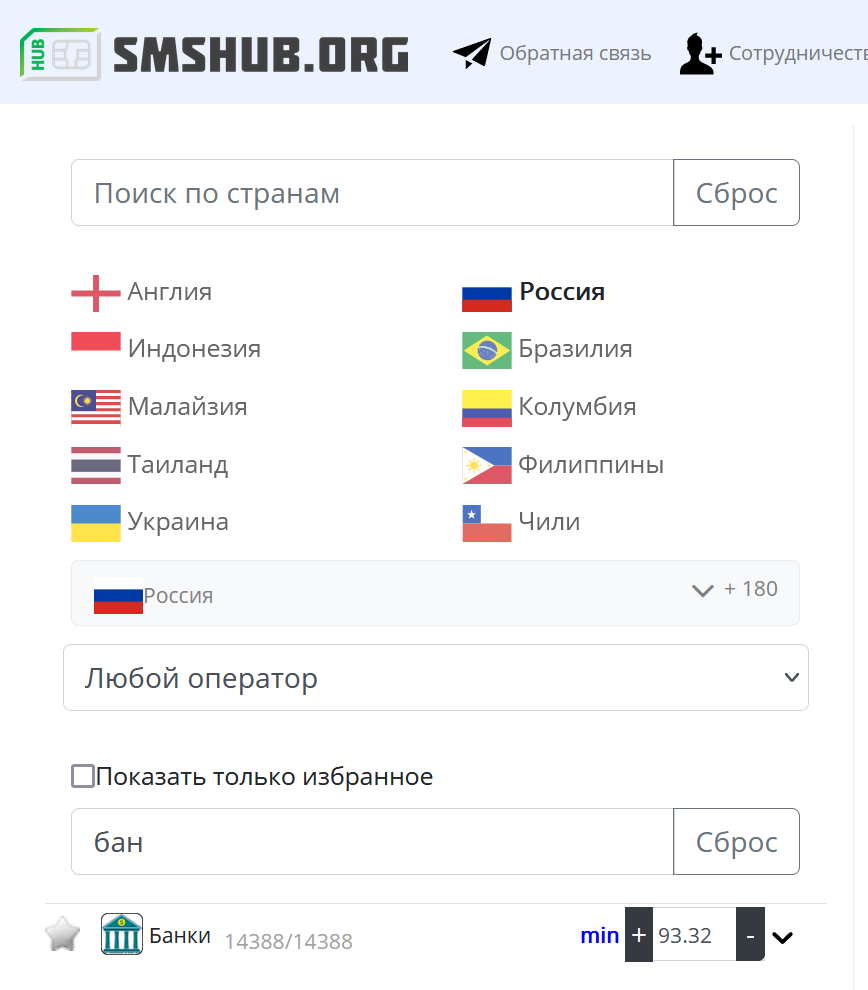Screen dimensions: 868x990
Task: Click the add-user cooperation icon
Action: point(700,54)
